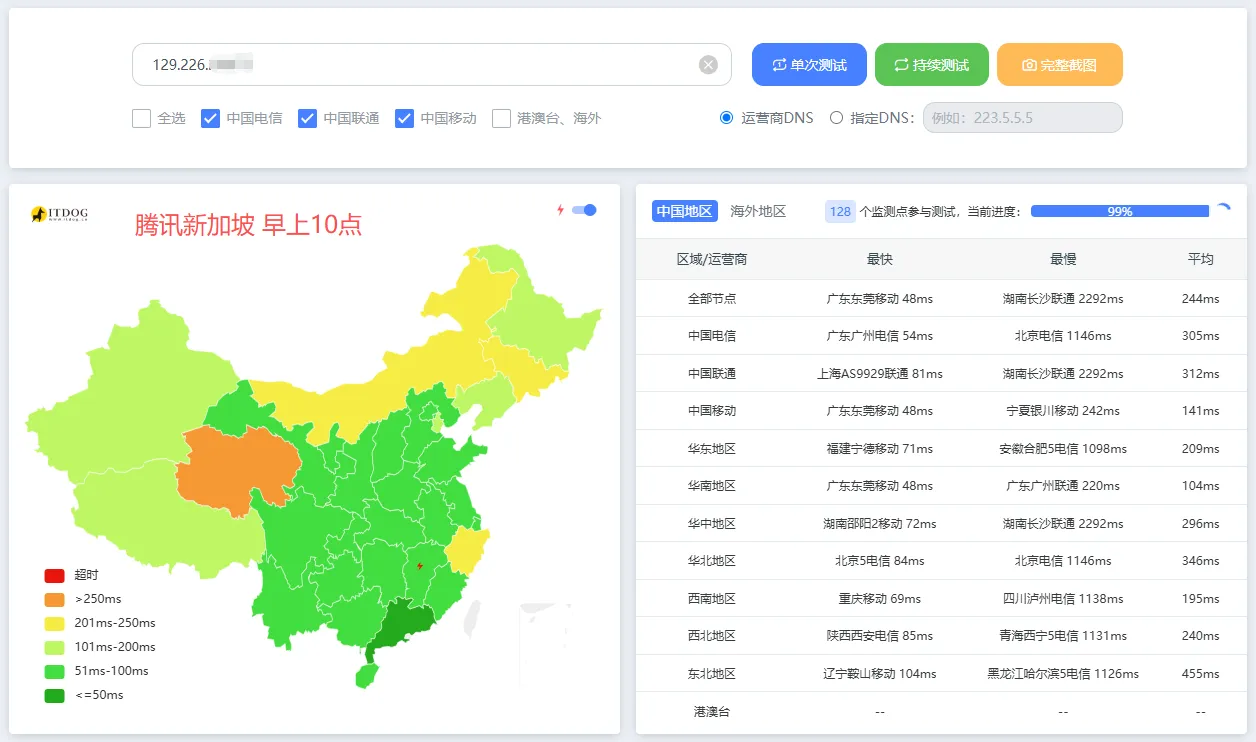The image size is (1256, 742).
Task: Click the ITDOG logo on the map
Action: [59, 214]
